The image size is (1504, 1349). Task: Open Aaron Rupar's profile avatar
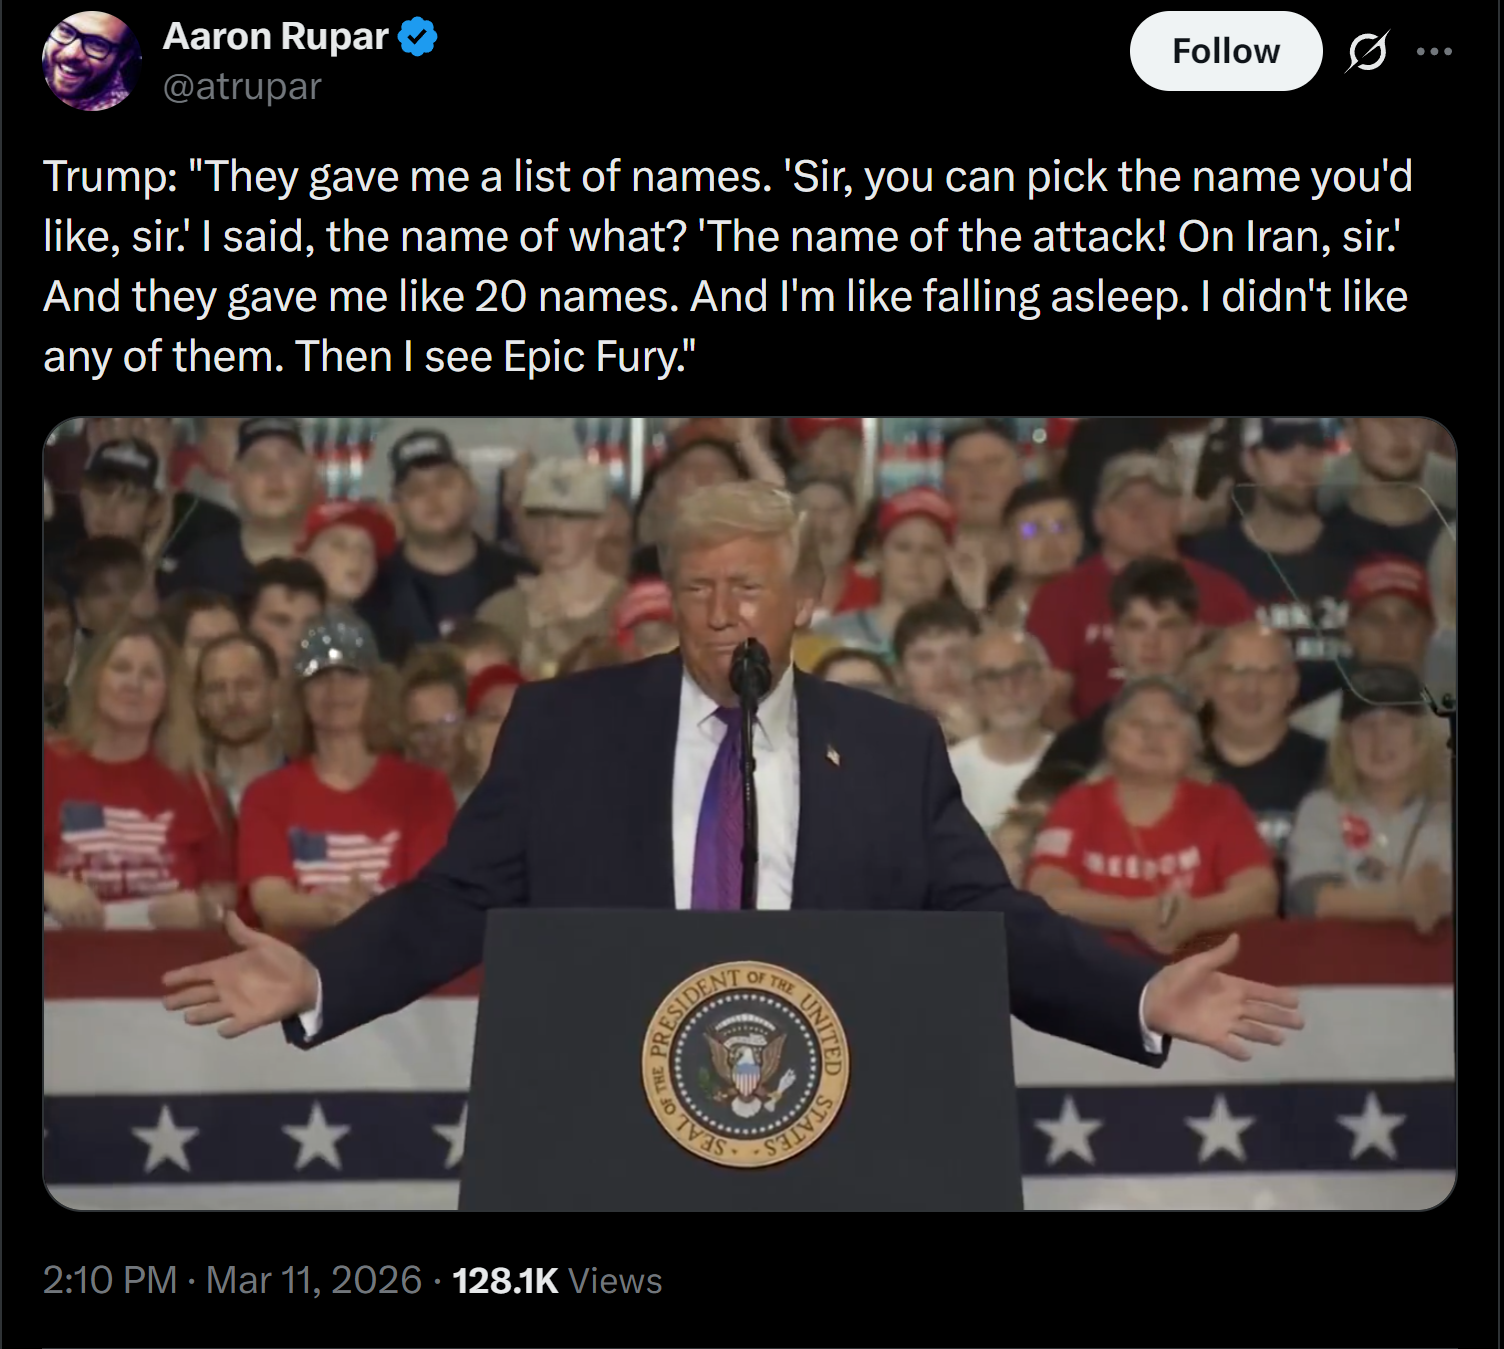click(x=92, y=60)
